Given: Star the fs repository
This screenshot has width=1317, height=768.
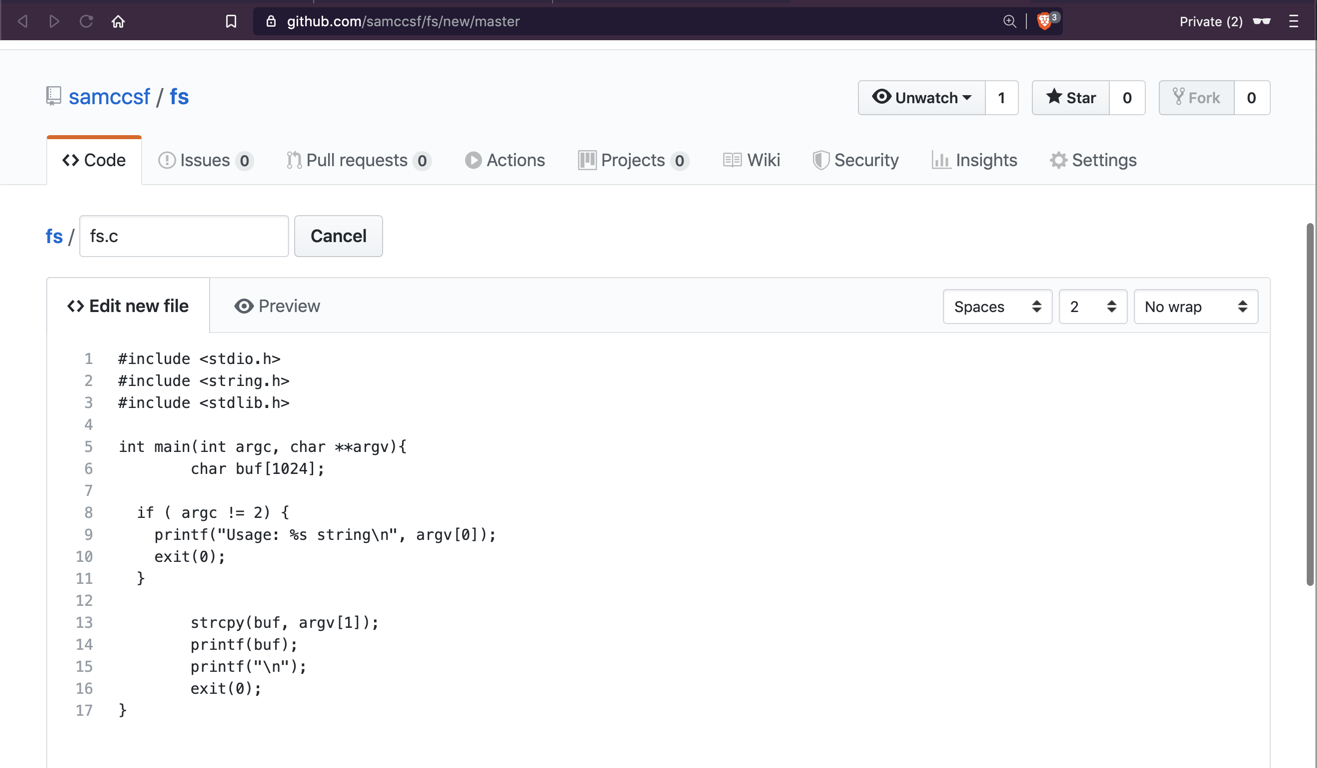Looking at the screenshot, I should pyautogui.click(x=1070, y=98).
